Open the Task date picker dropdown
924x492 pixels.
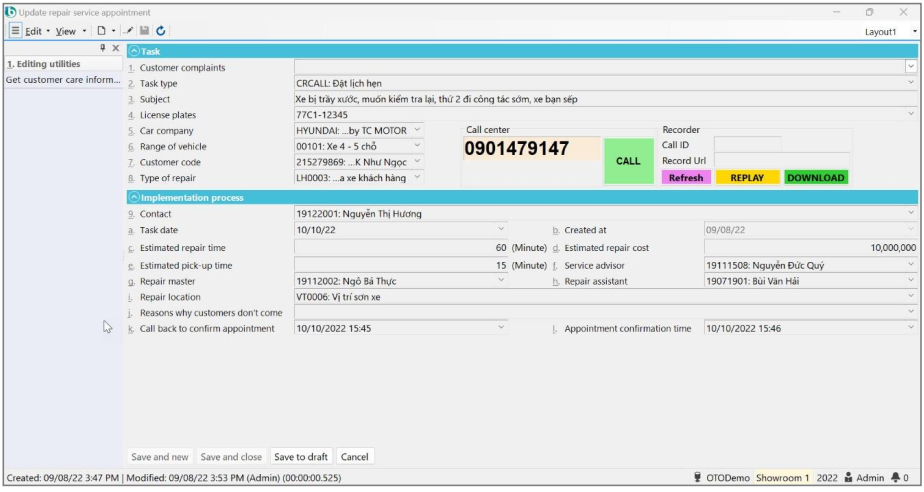501,229
